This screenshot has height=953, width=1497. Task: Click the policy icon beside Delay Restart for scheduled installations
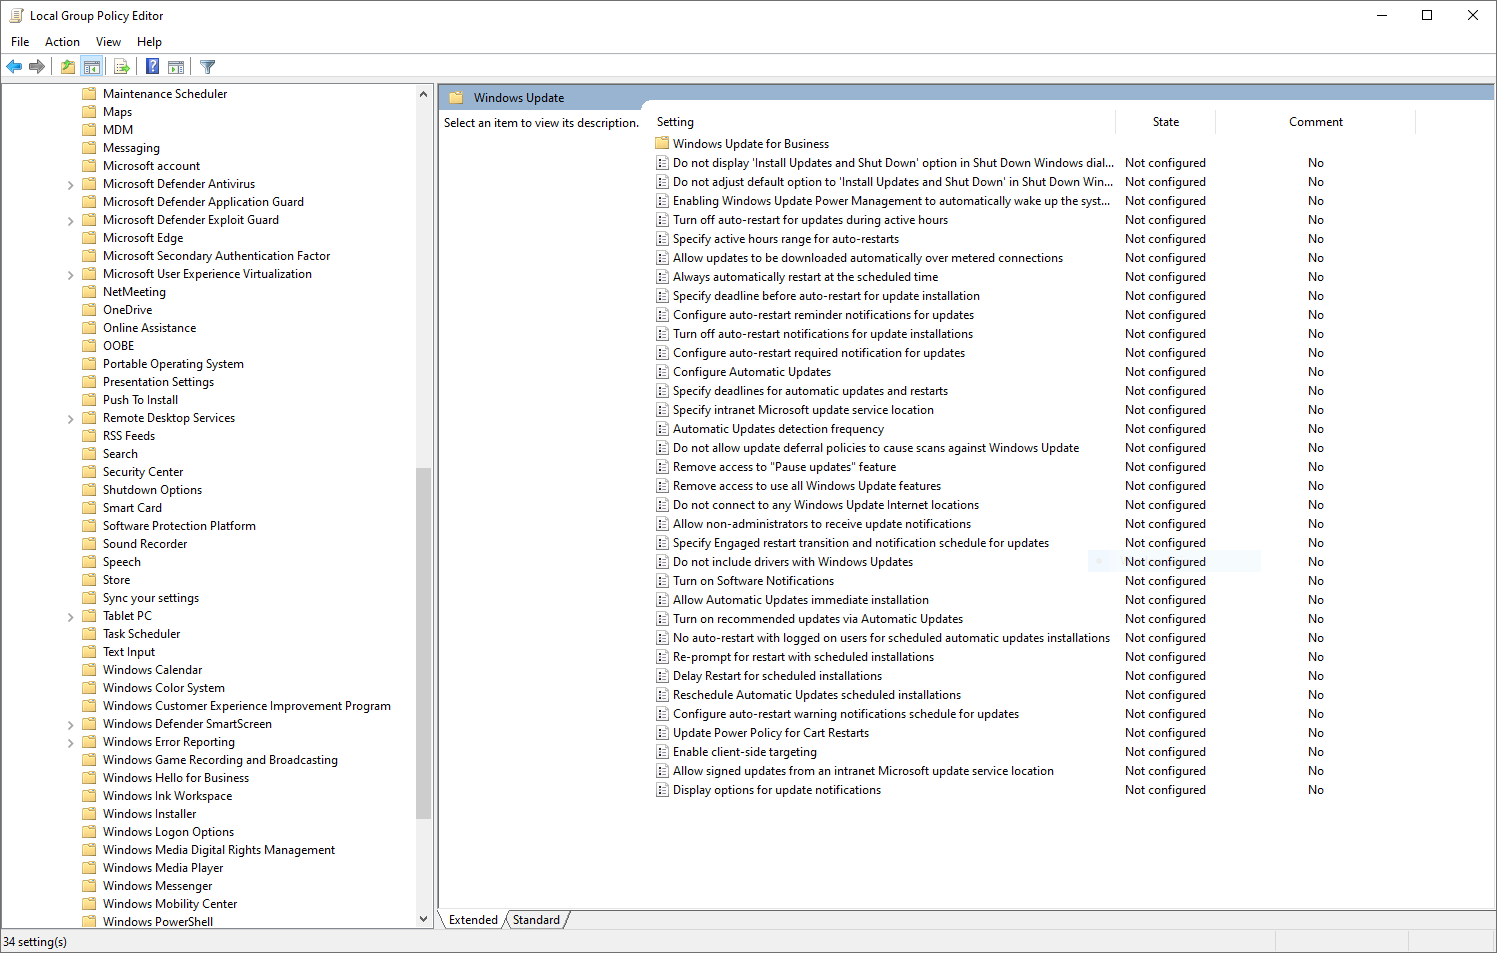pyautogui.click(x=662, y=676)
